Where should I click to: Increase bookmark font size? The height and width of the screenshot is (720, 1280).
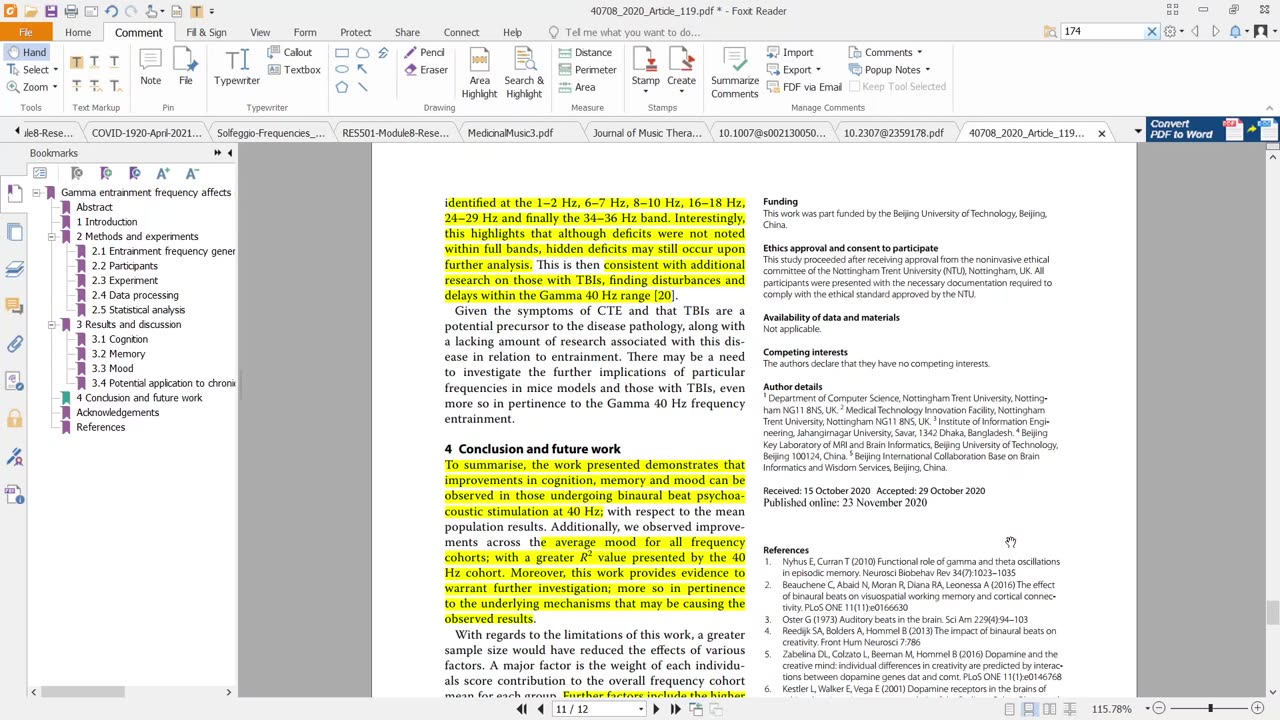pyautogui.click(x=163, y=173)
